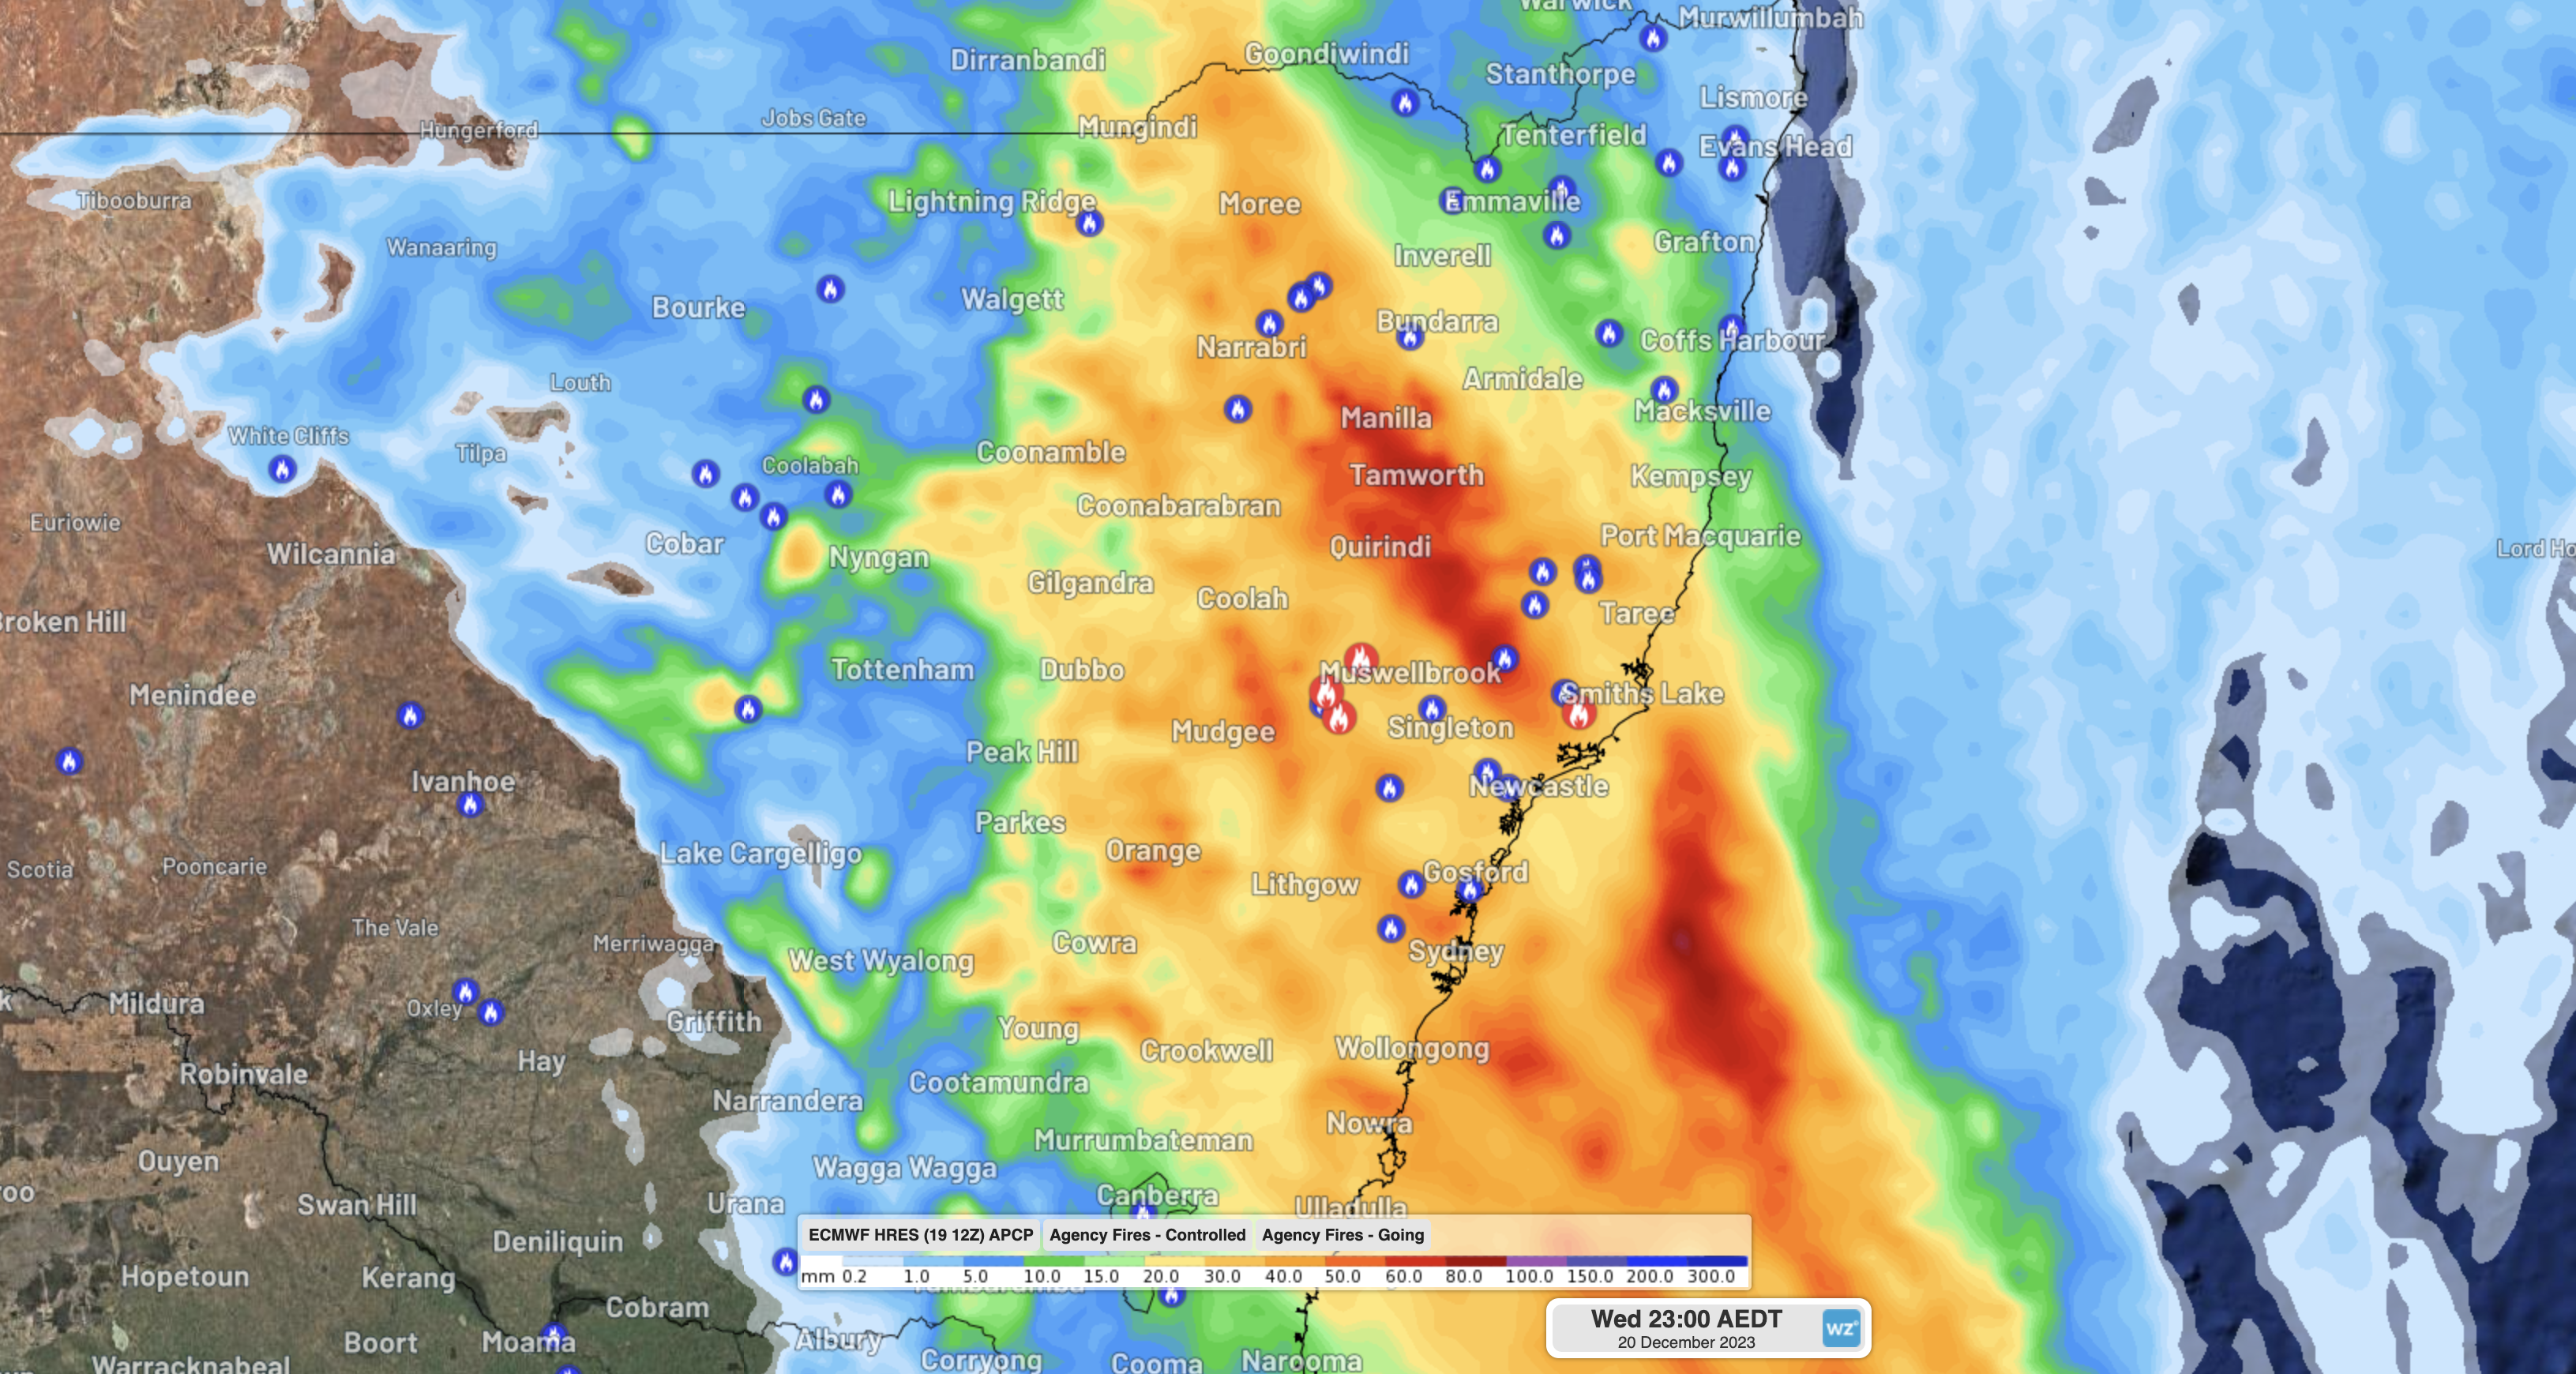
Task: Switch to Agency Fires - Controlled tab
Action: (1147, 1235)
